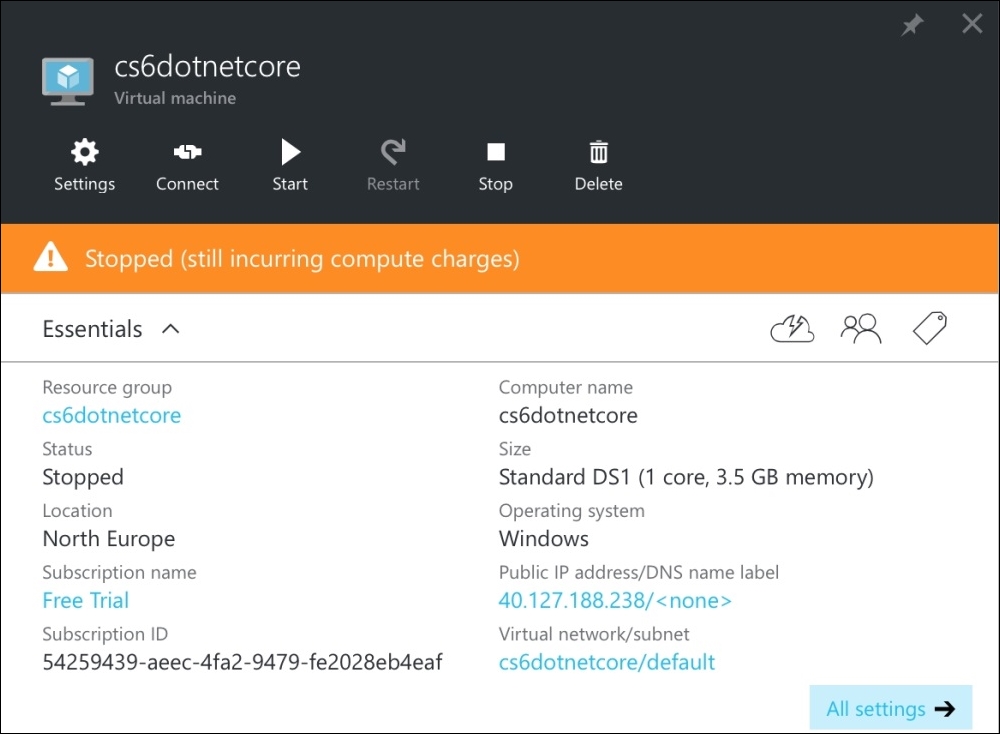Click the orange Stopped status banner

(500, 258)
